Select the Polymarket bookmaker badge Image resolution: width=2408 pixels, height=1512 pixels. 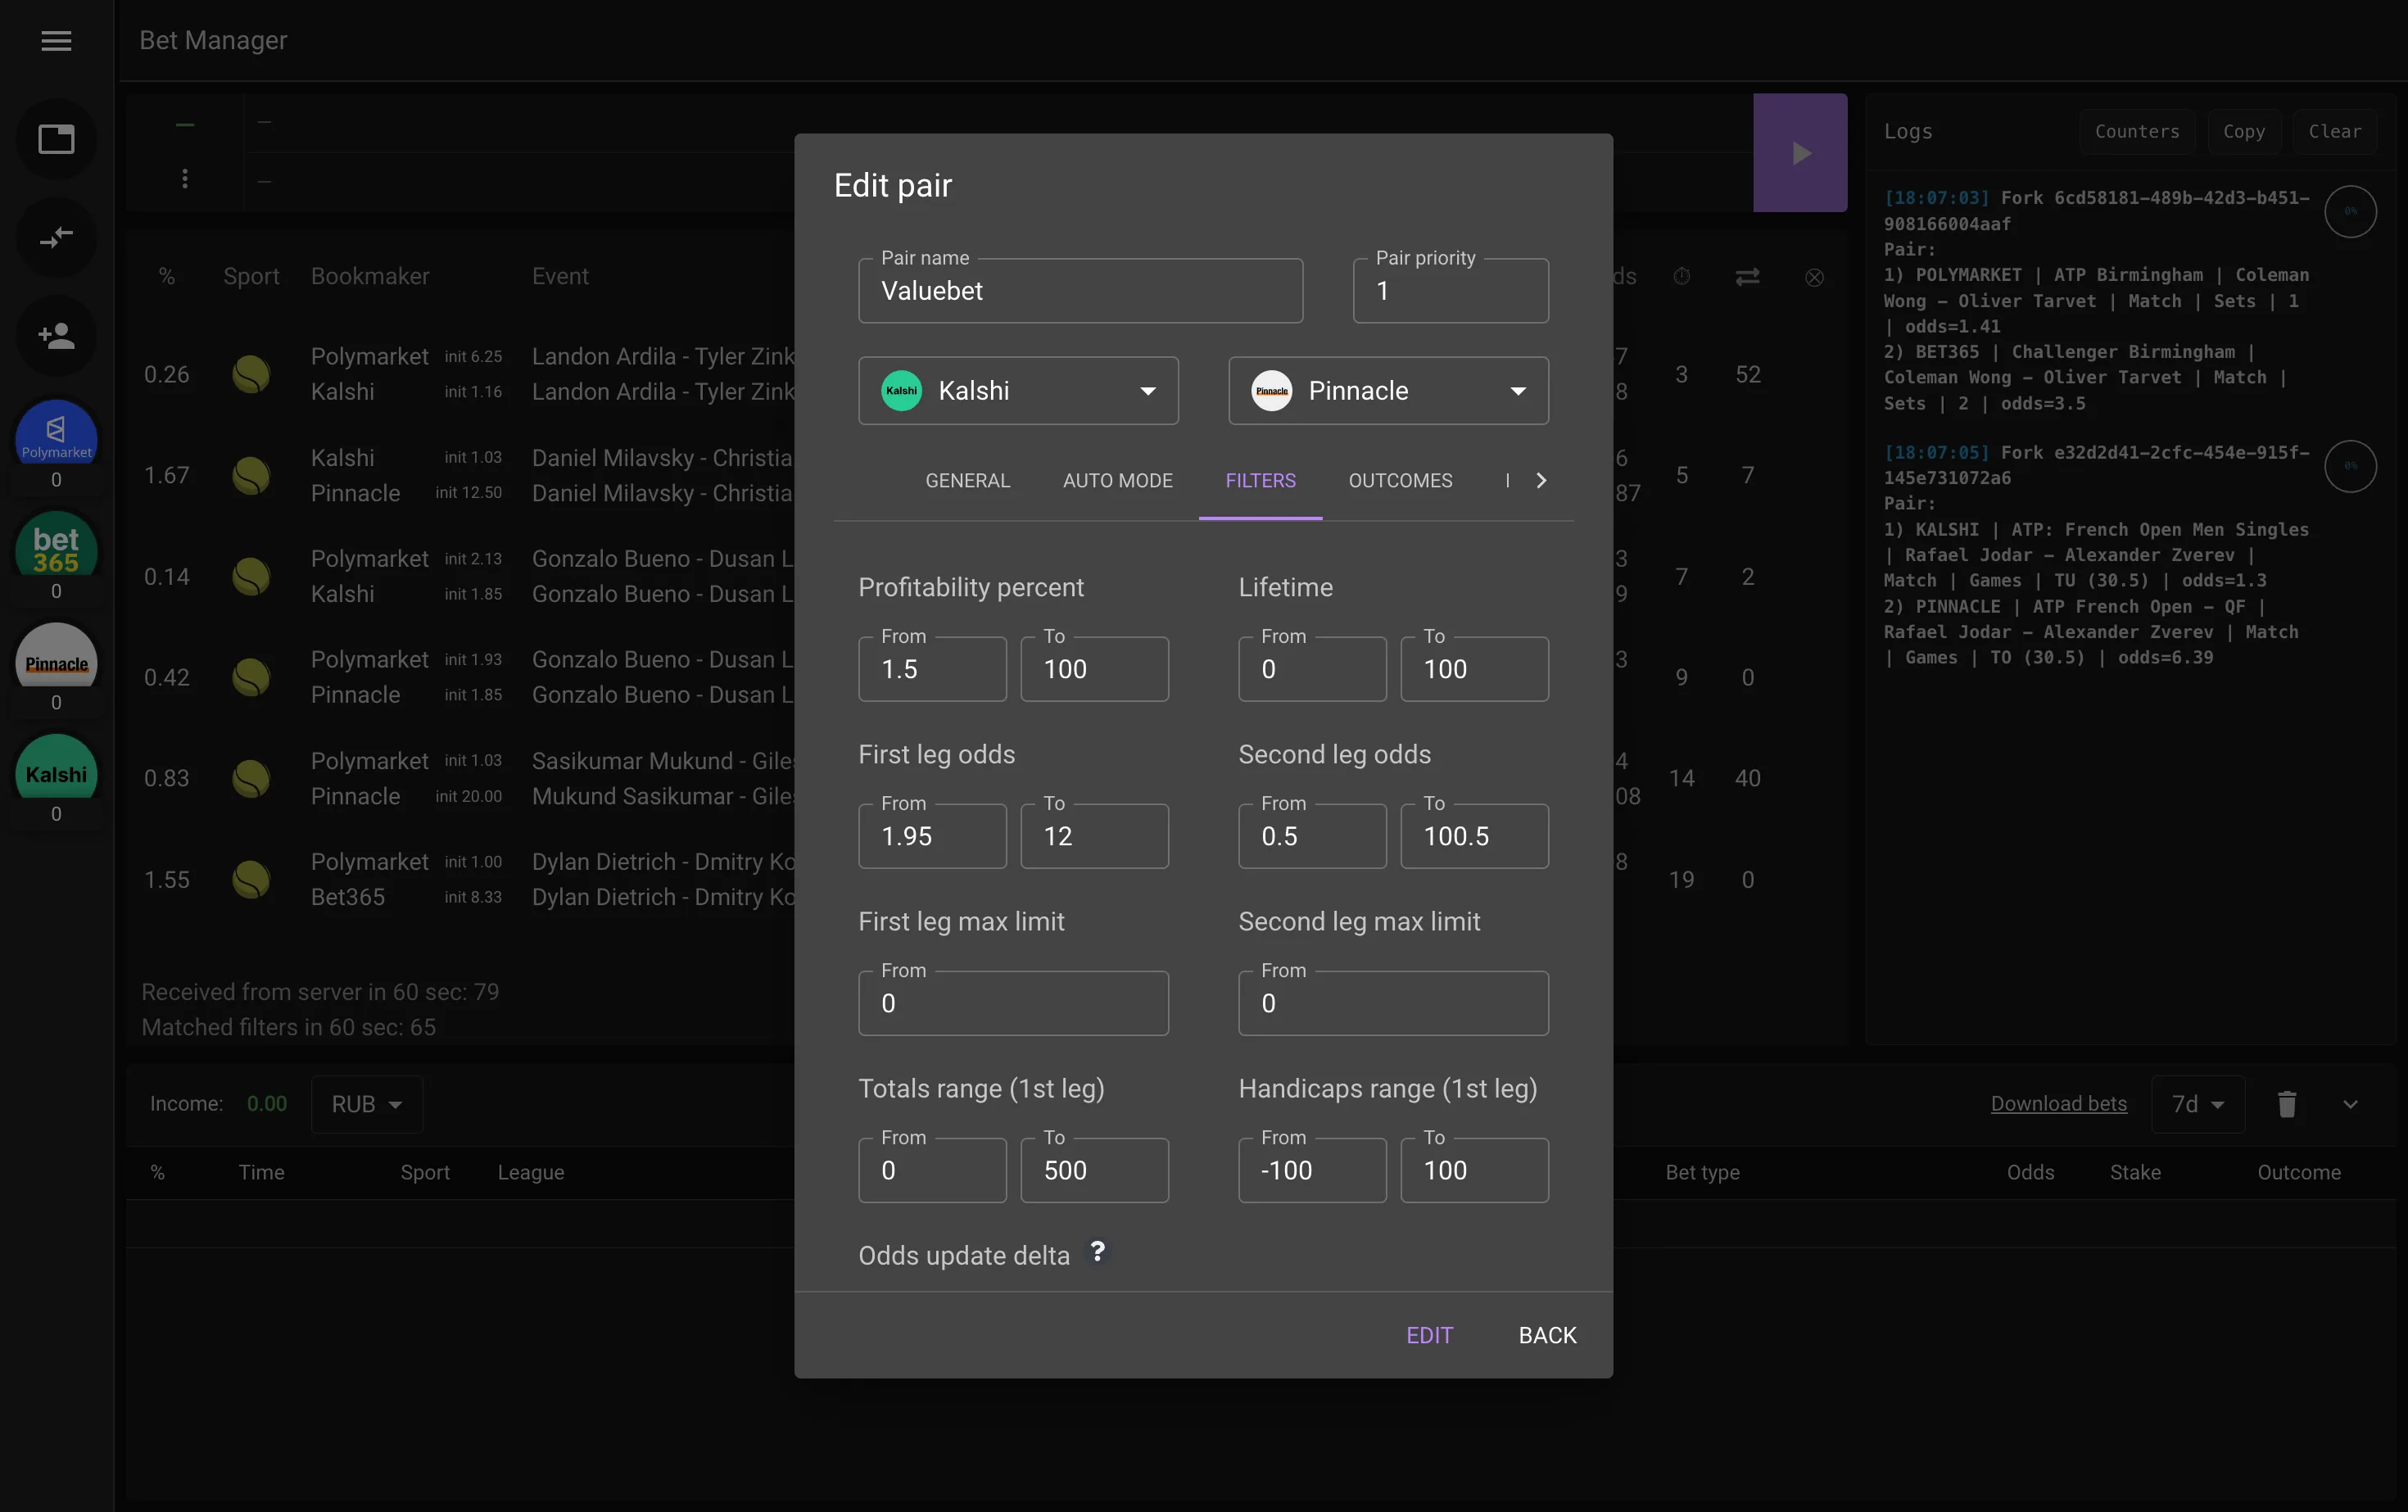56,432
